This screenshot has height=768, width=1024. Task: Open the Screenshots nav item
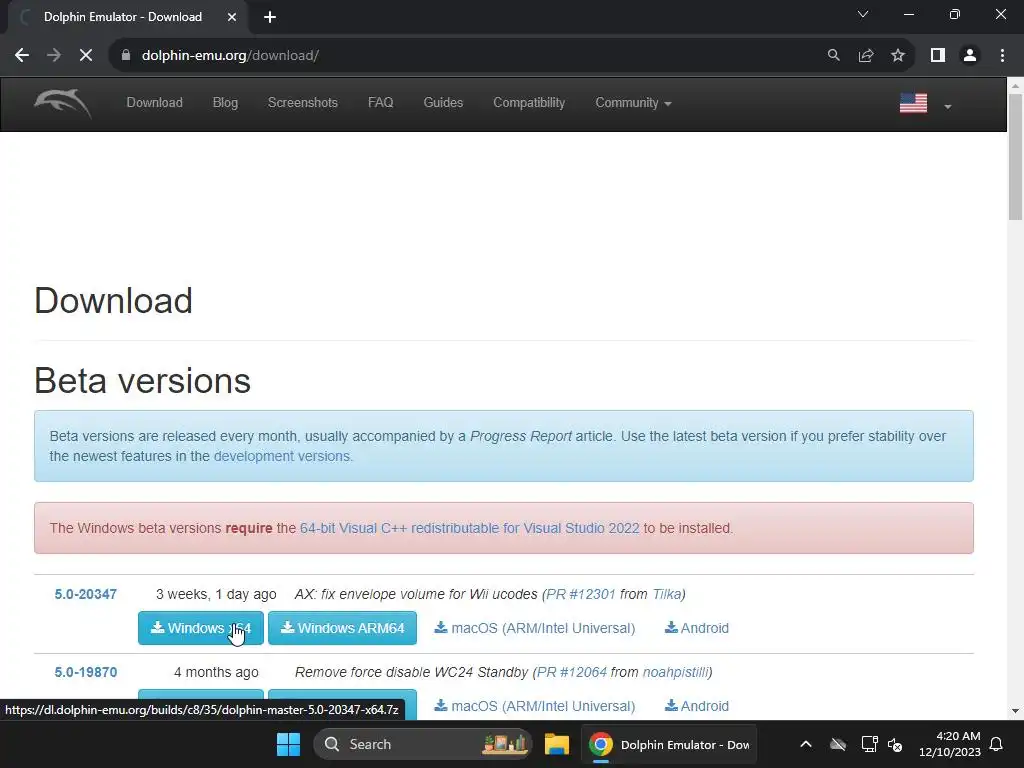302,103
